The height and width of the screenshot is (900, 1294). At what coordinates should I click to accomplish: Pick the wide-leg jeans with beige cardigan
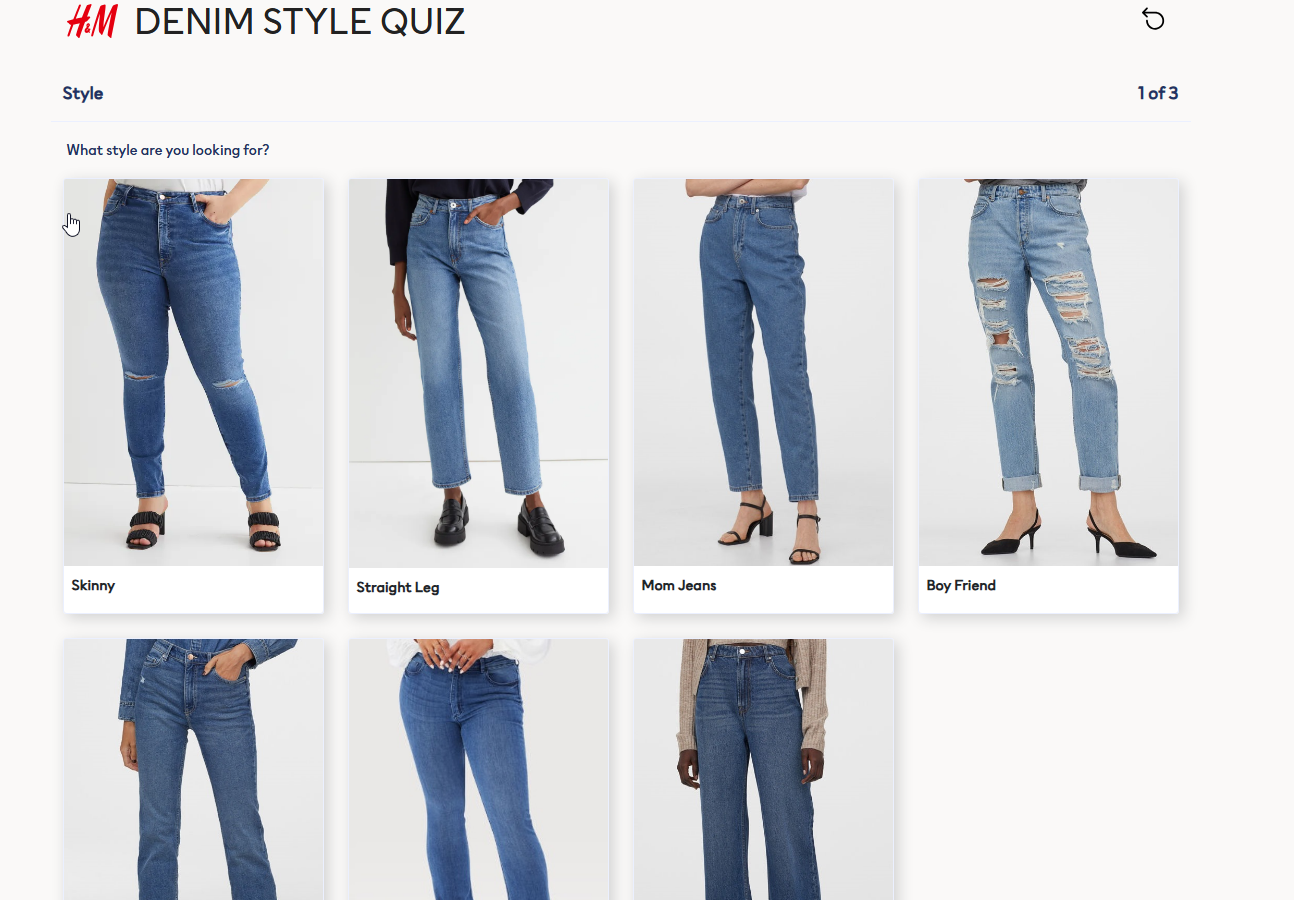764,769
